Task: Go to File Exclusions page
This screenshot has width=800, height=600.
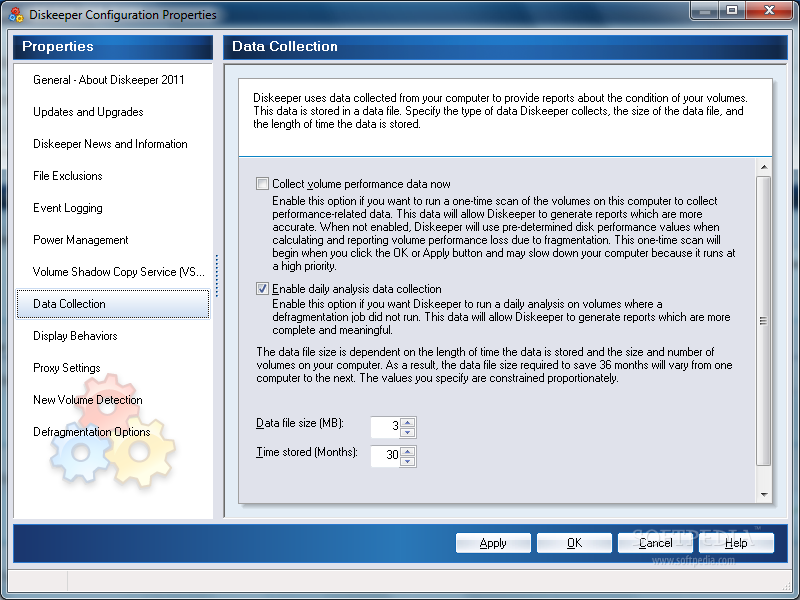Action: [x=68, y=176]
